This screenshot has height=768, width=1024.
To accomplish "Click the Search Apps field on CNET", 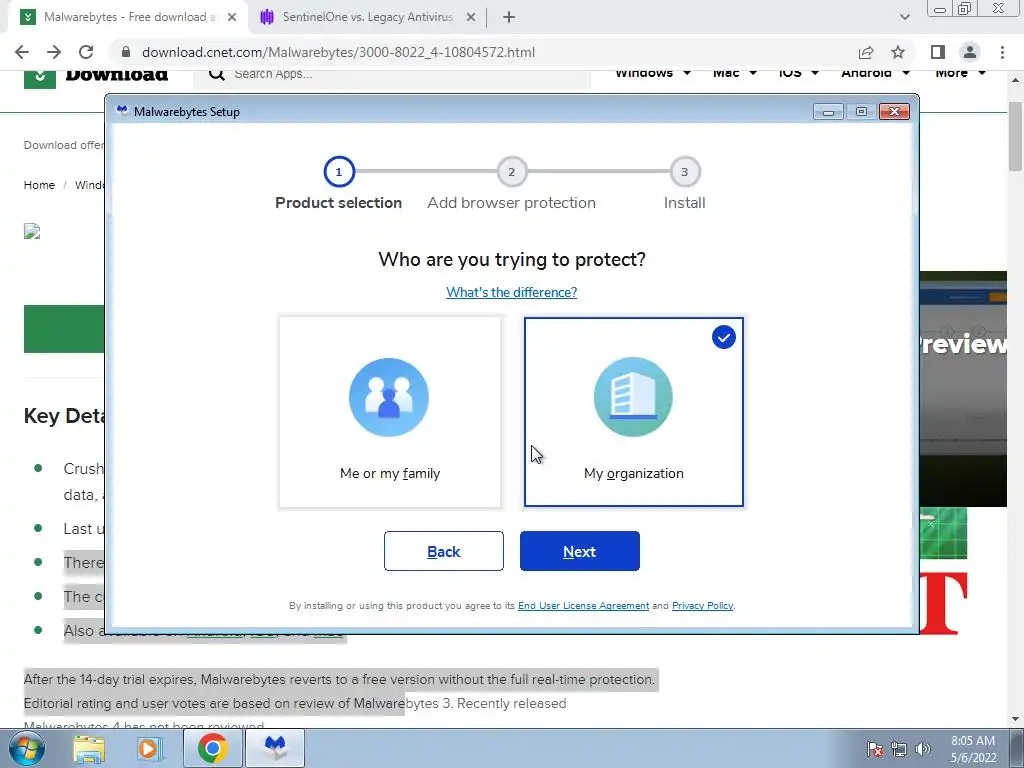I will pyautogui.click(x=392, y=75).
